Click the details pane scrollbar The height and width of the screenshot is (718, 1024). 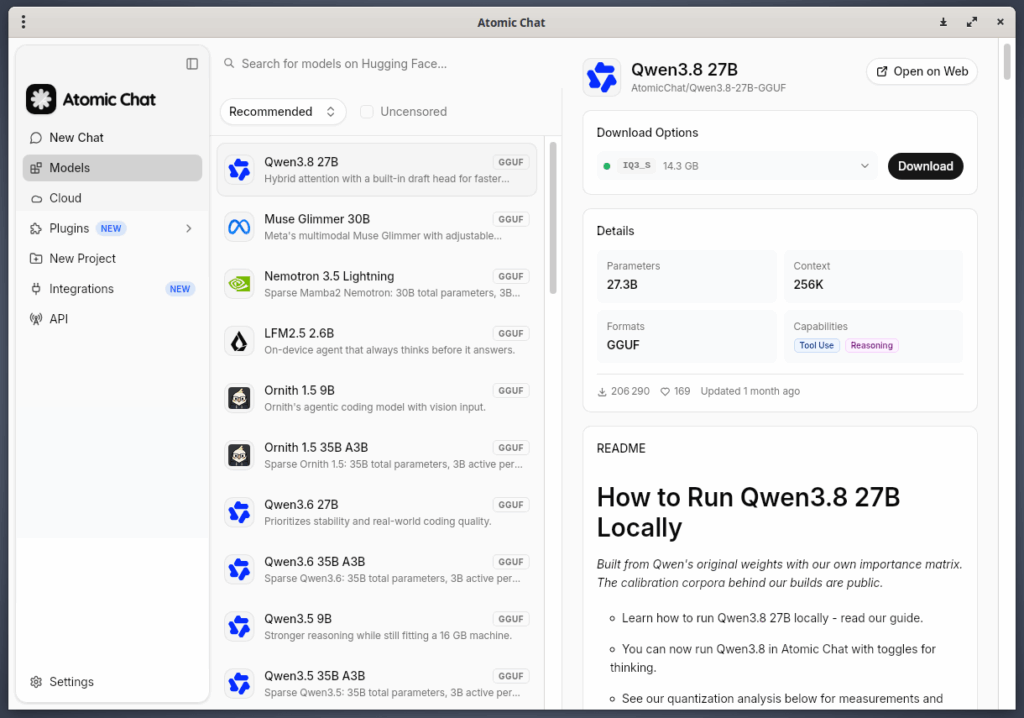[x=1006, y=61]
